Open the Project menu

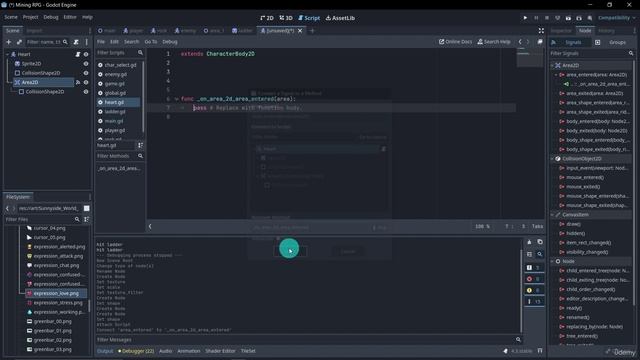click(31, 17)
